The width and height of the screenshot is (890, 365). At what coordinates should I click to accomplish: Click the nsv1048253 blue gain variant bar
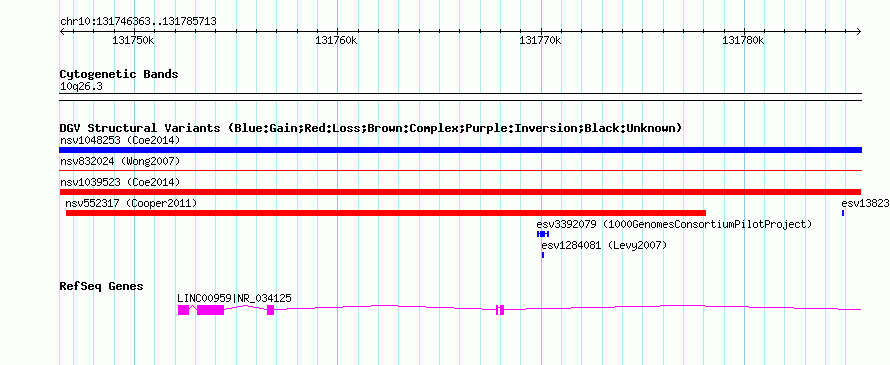coord(460,150)
